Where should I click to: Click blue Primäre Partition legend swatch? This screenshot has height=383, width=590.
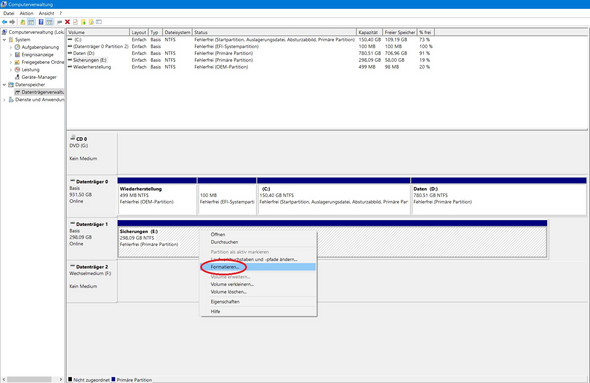coord(113,379)
